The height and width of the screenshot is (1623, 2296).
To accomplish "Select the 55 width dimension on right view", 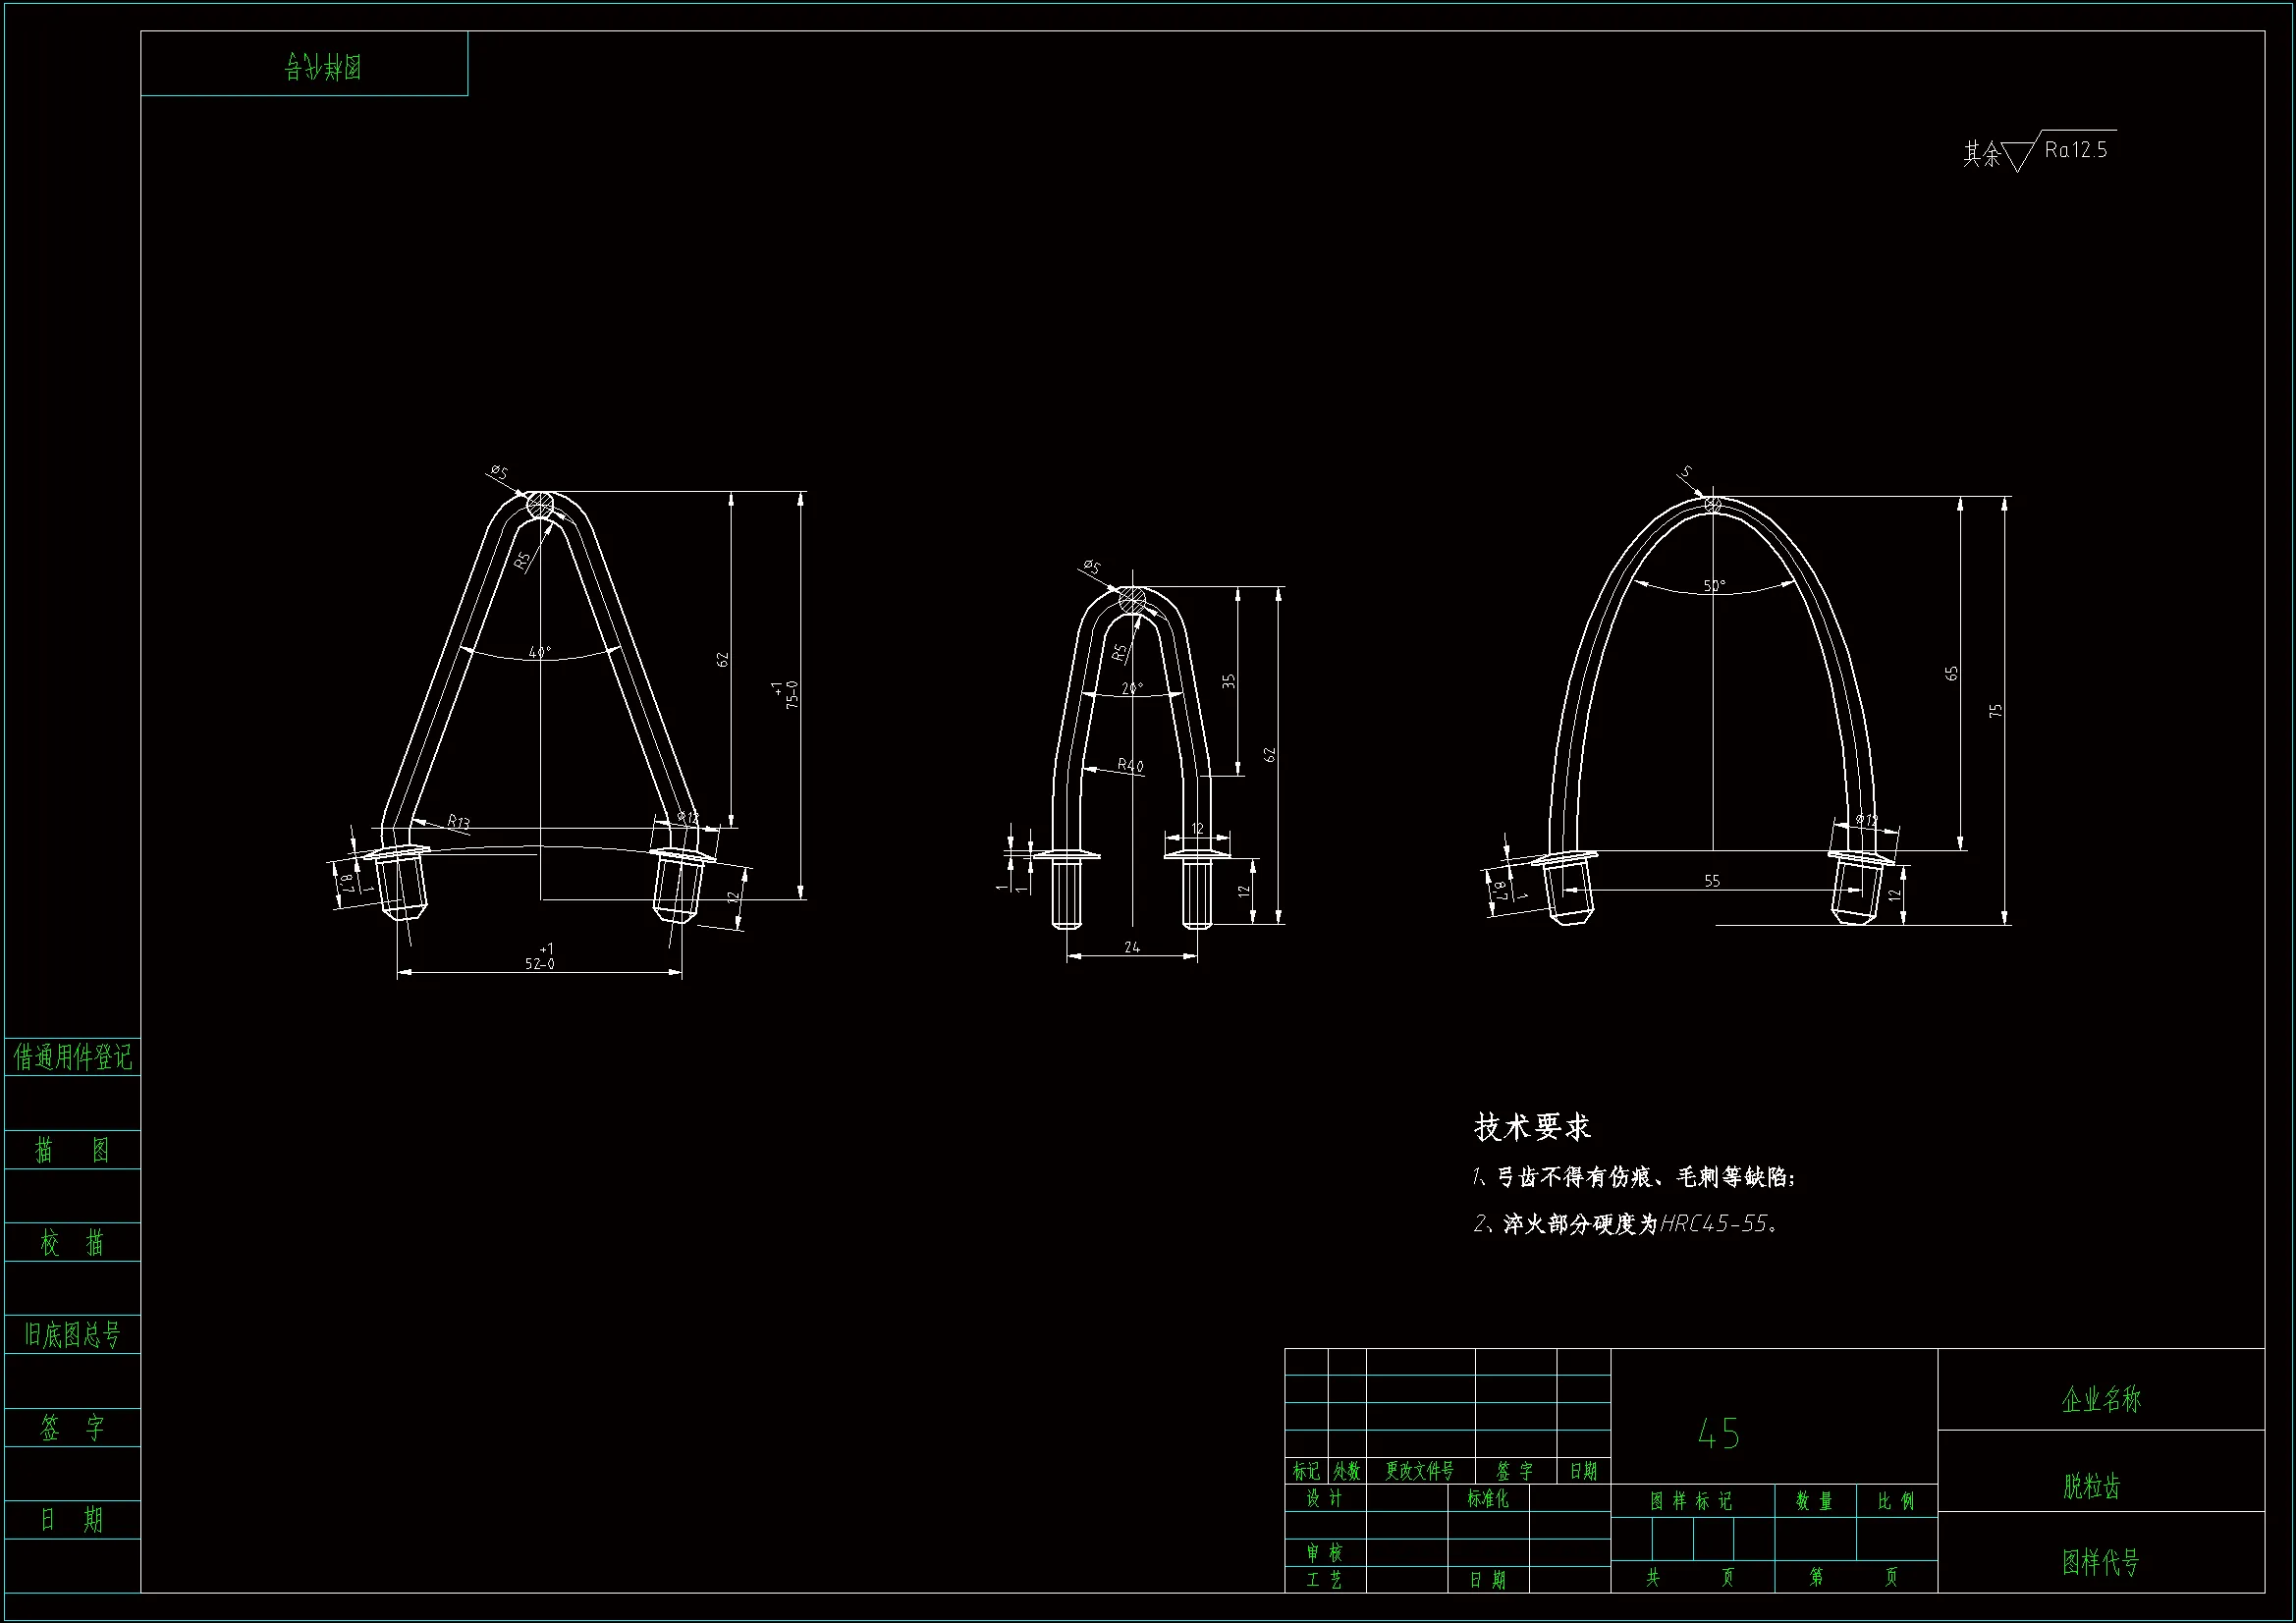I will point(1712,881).
